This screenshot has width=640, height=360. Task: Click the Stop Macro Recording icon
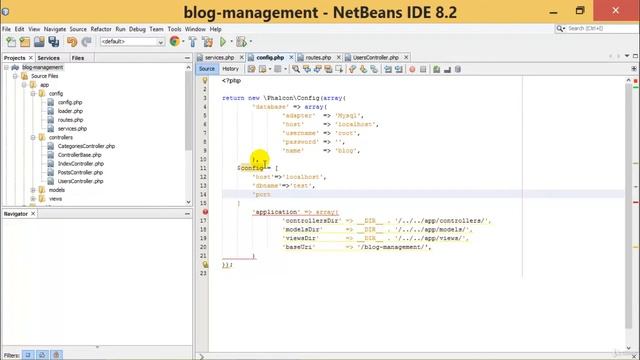point(423,69)
